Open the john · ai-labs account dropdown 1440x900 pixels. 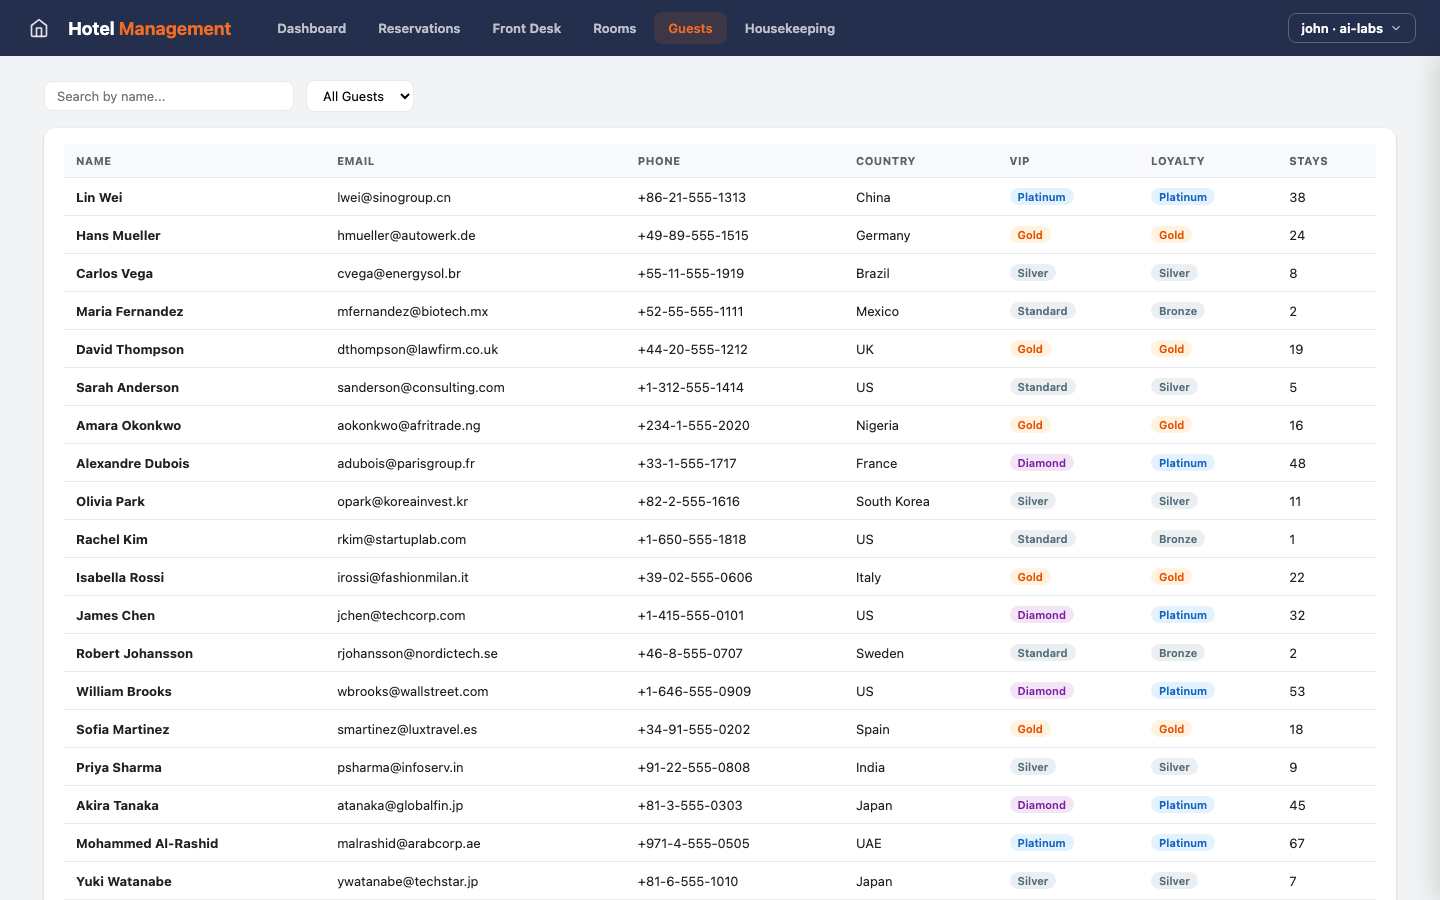tap(1350, 28)
